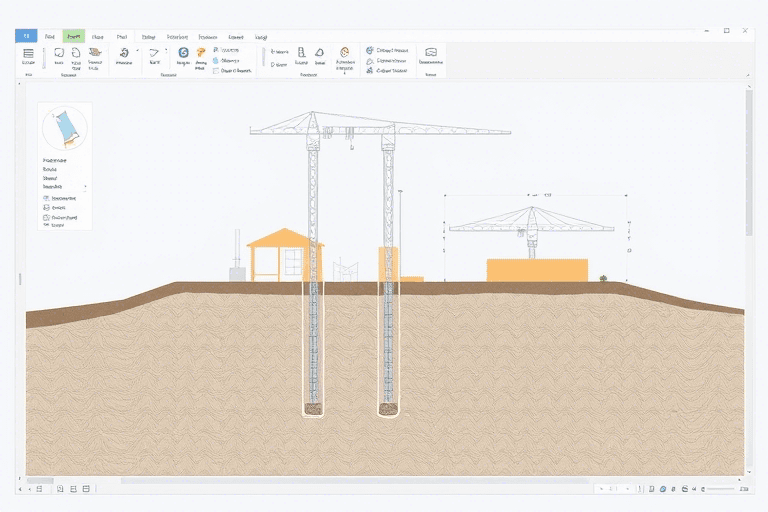Click the blue round icon in the status bar
768x512 pixels.
(663, 489)
